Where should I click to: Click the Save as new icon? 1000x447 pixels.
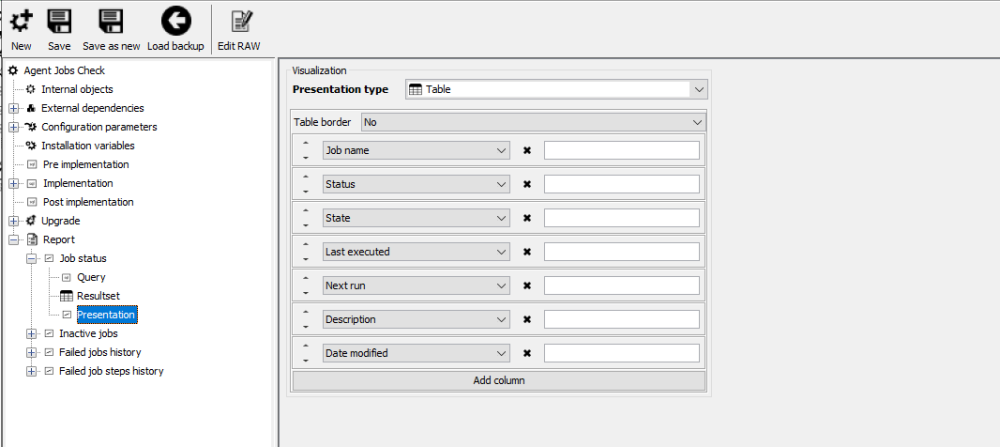(x=111, y=21)
